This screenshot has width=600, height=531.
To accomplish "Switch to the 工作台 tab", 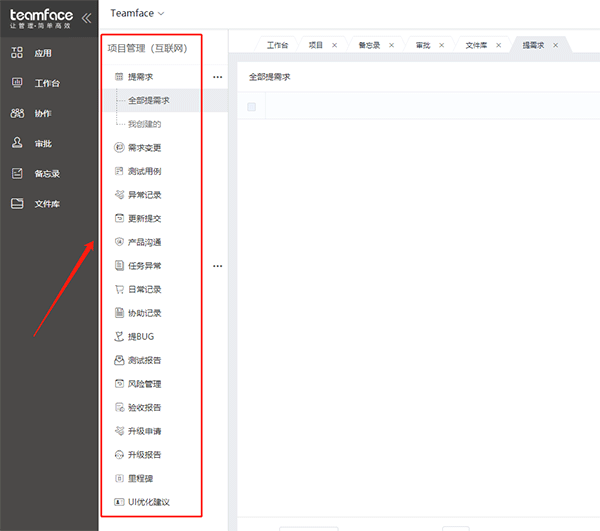I will tap(277, 45).
